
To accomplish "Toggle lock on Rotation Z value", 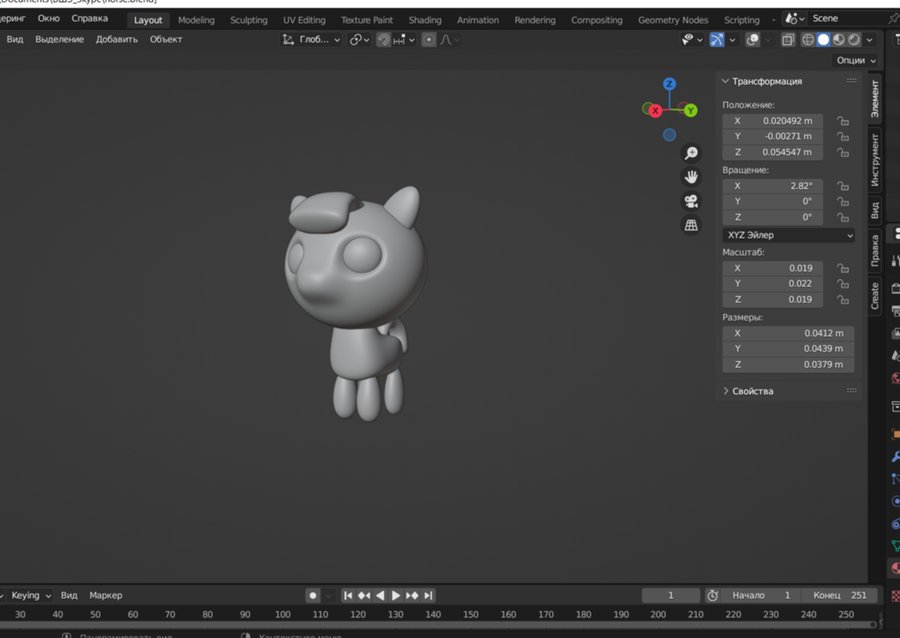I will (843, 217).
